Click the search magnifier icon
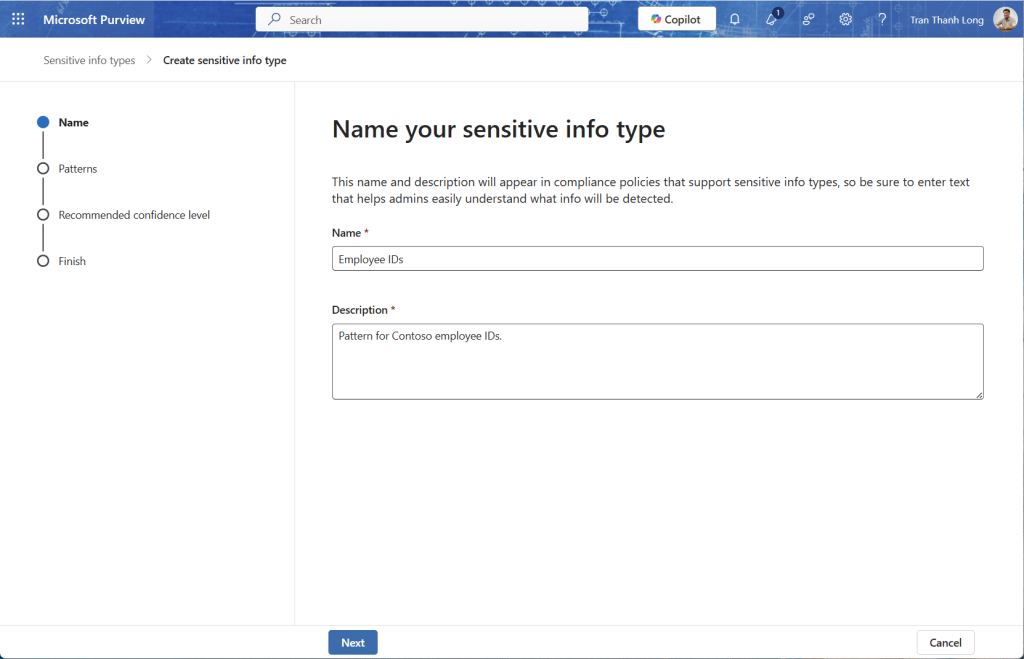Screen dimensions: 1024x659 [x=275, y=20]
